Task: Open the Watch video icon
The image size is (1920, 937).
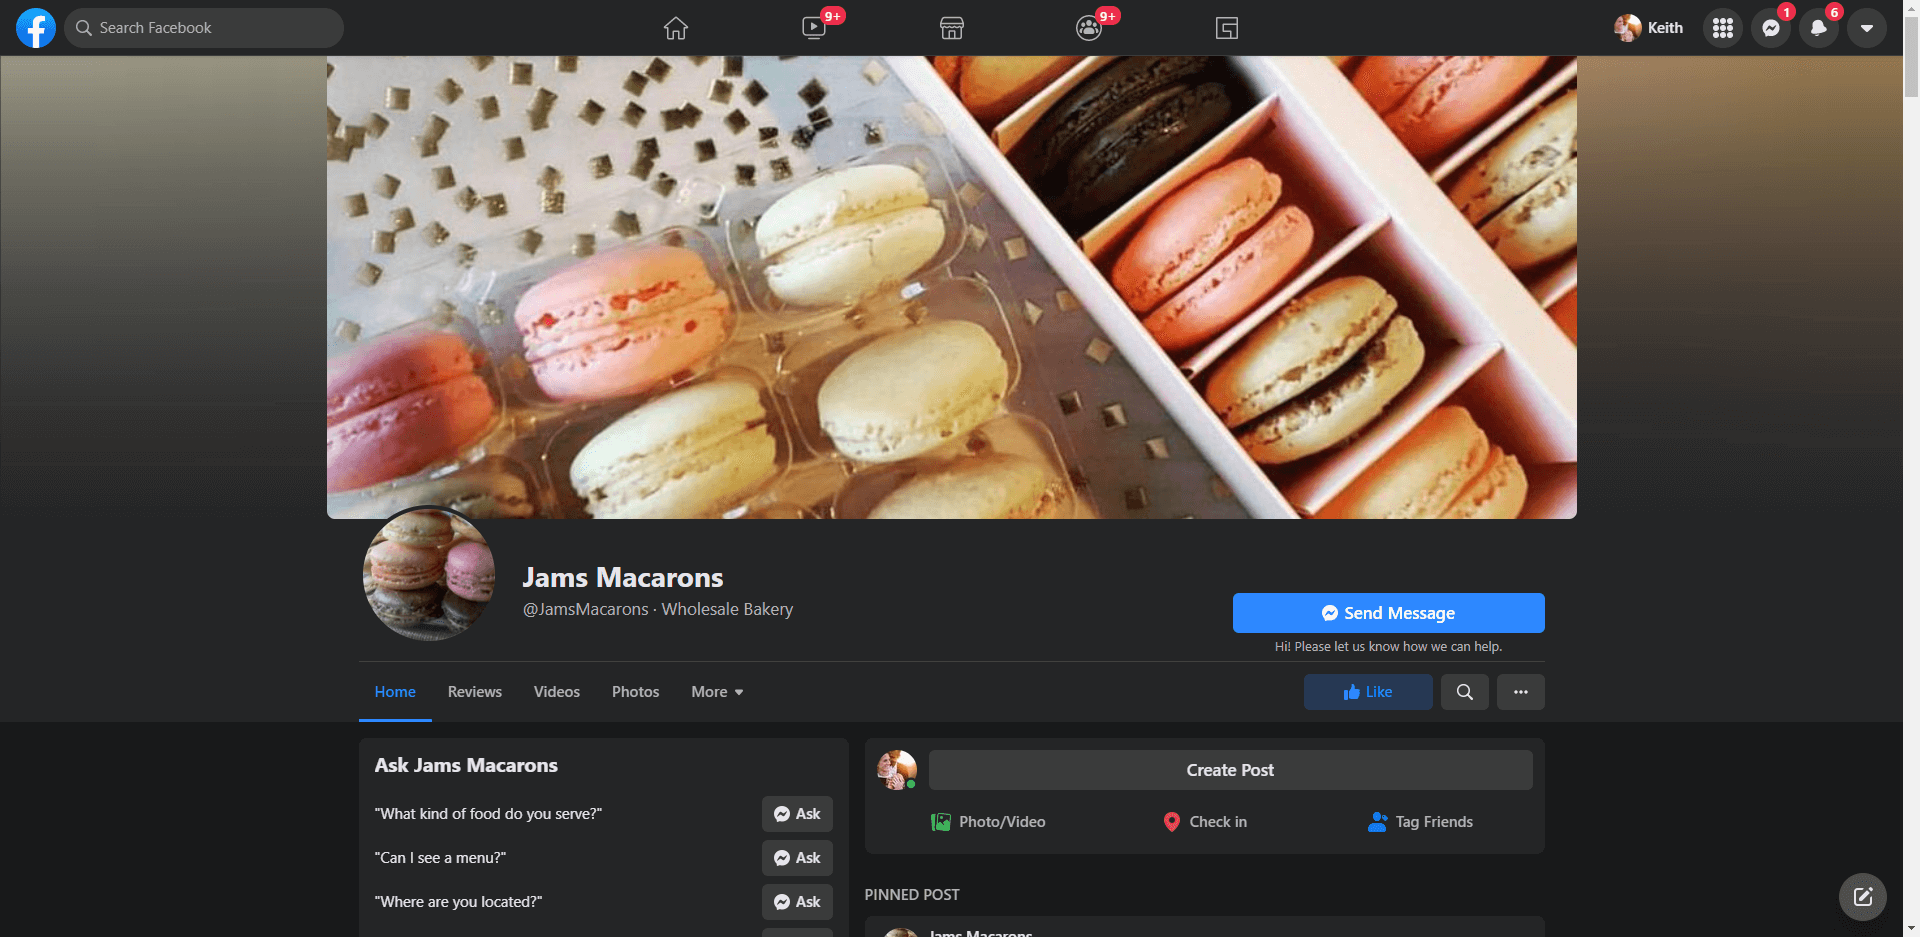Action: pos(814,28)
